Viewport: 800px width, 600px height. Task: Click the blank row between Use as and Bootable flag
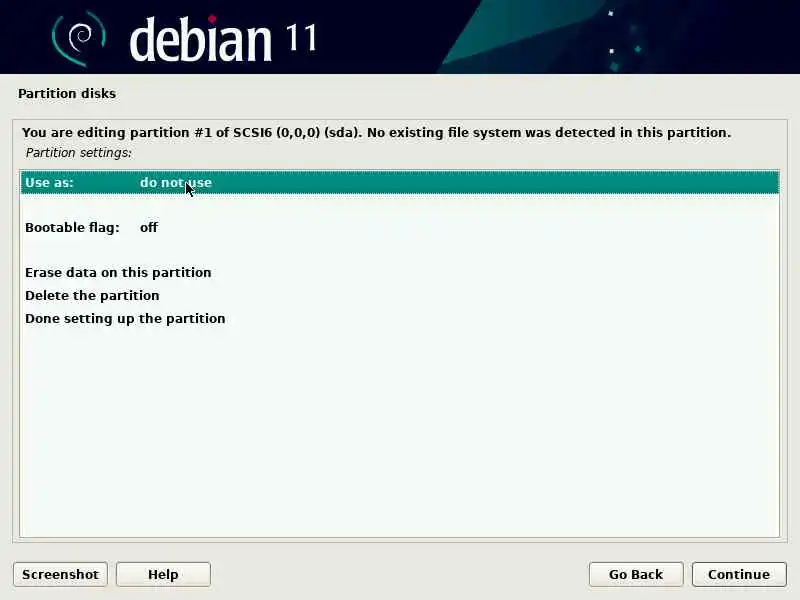pyautogui.click(x=399, y=205)
